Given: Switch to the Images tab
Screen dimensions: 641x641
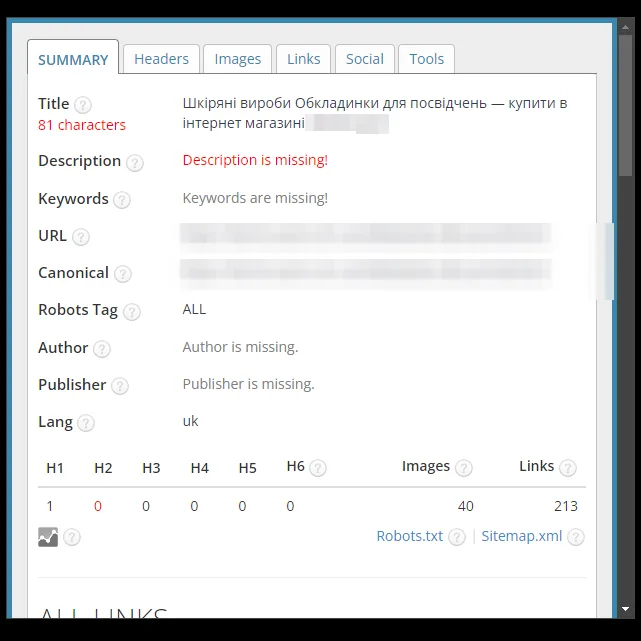Looking at the screenshot, I should (238, 59).
